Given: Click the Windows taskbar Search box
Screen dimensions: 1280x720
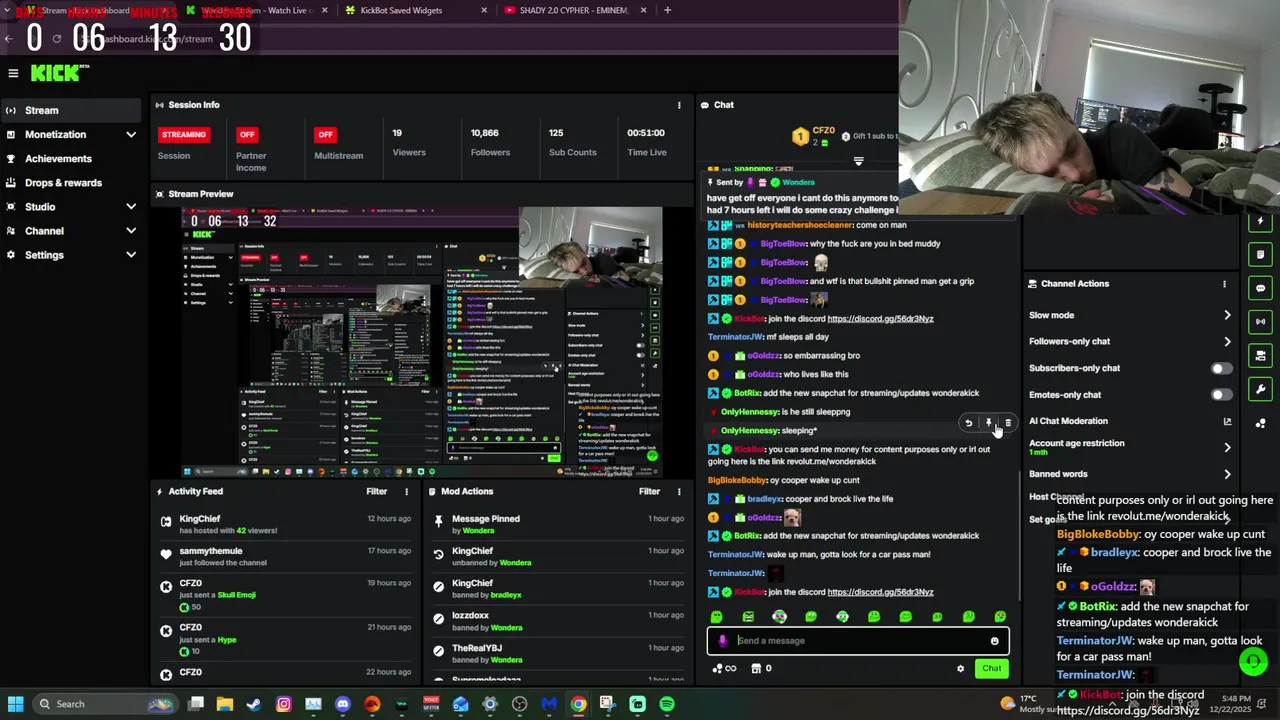Looking at the screenshot, I should [x=104, y=704].
